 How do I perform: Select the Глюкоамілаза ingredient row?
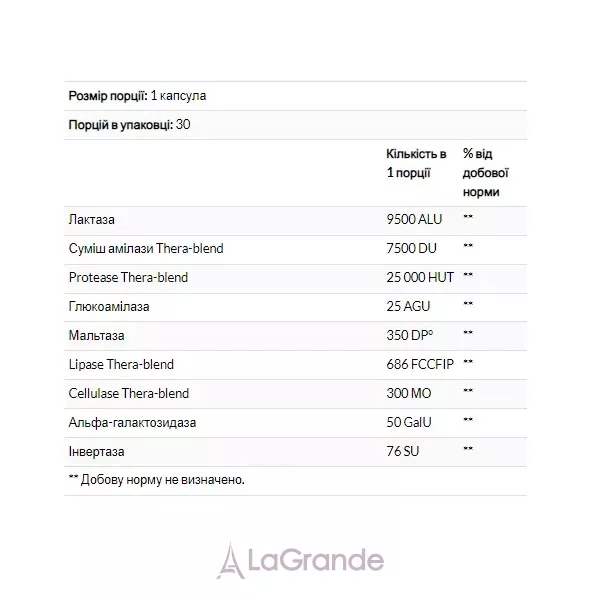pos(295,307)
